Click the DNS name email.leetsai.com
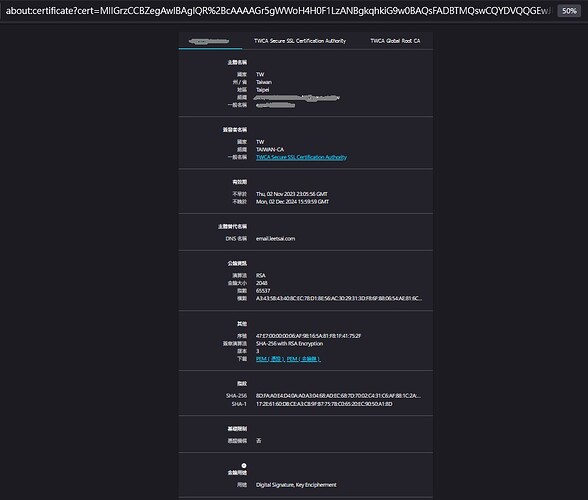The width and height of the screenshot is (588, 500). 276,239
